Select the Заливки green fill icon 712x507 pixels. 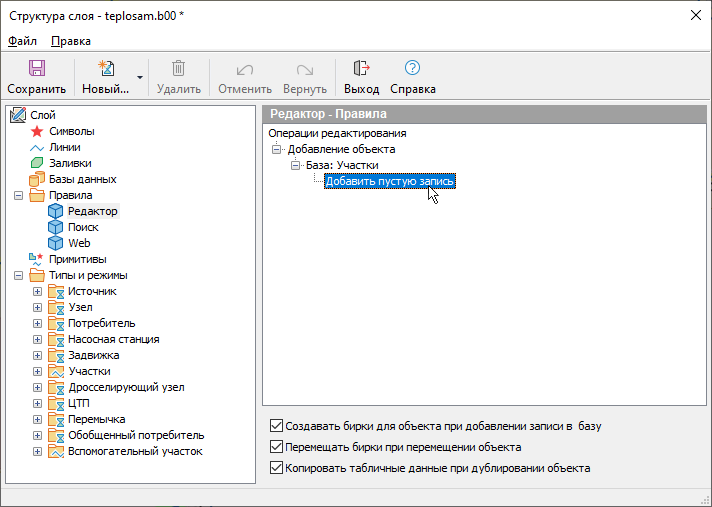[x=38, y=163]
